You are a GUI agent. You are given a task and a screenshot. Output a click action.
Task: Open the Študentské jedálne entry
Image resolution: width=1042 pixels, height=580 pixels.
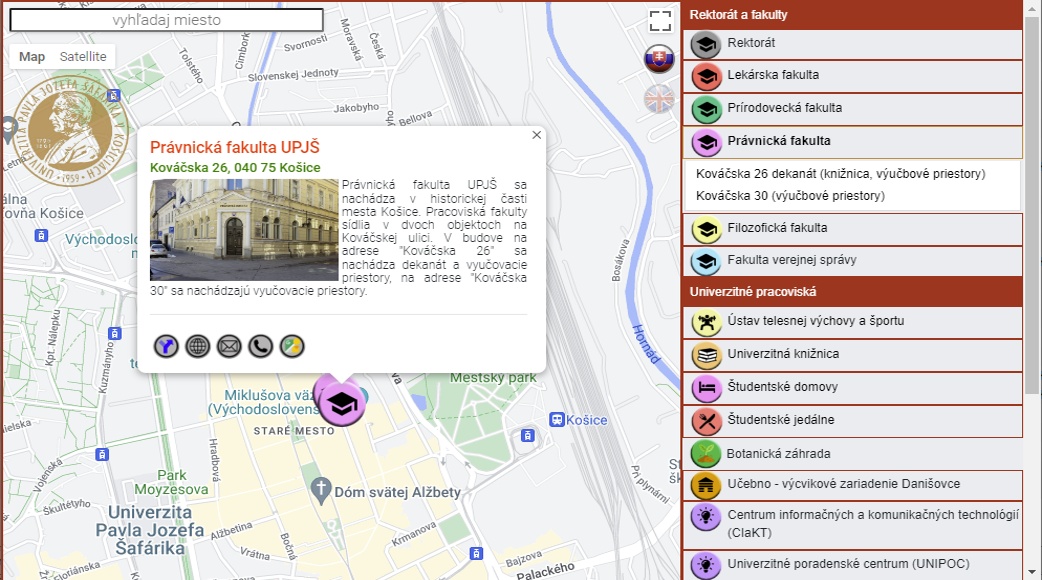click(x=853, y=421)
